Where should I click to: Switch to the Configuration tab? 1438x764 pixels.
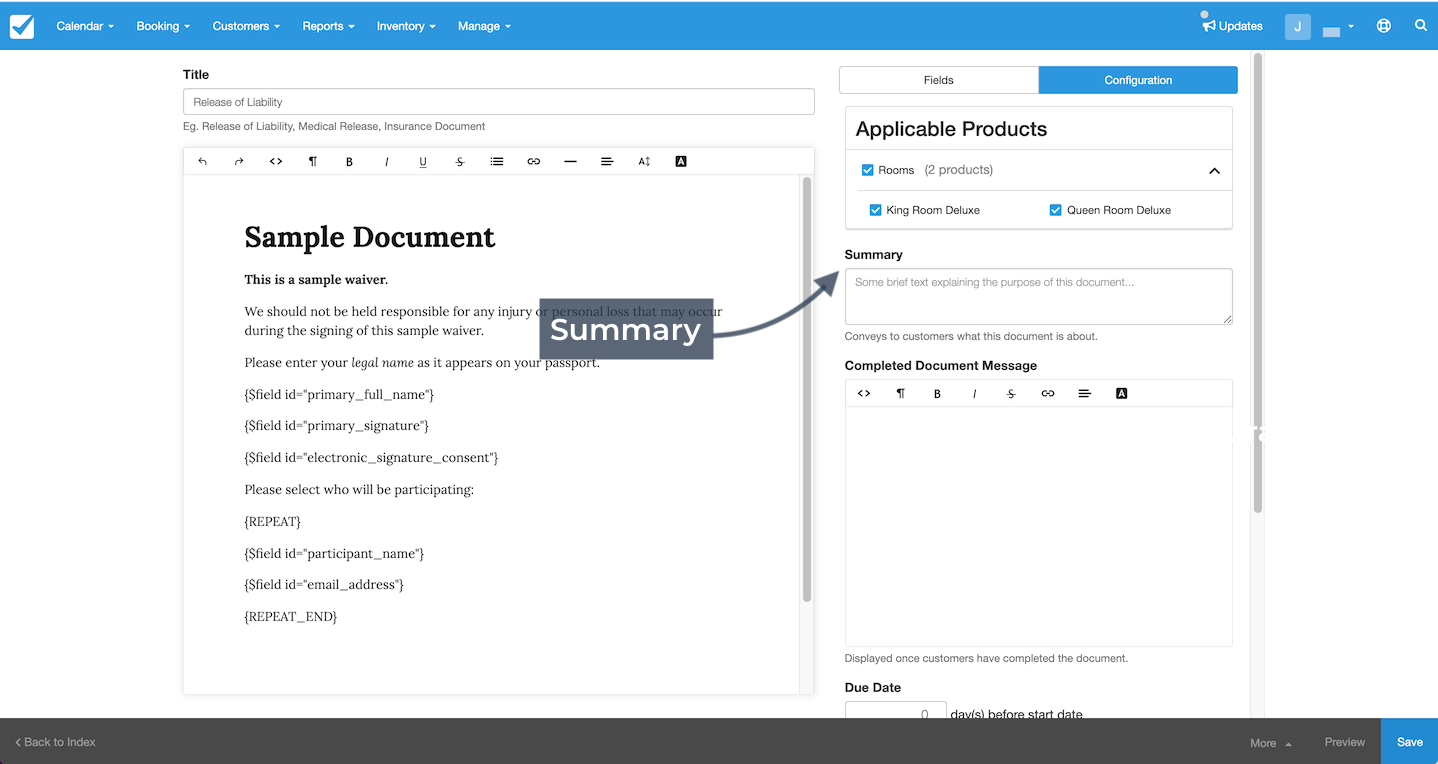pyautogui.click(x=1138, y=80)
